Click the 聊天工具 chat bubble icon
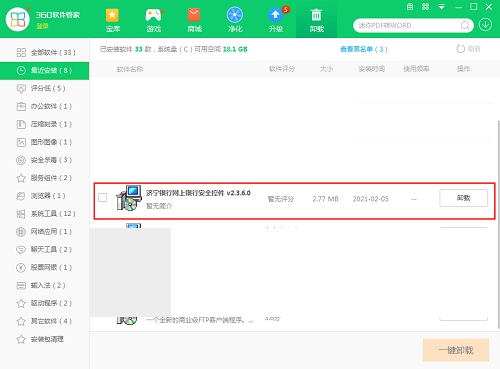The image size is (500, 369). coord(21,250)
